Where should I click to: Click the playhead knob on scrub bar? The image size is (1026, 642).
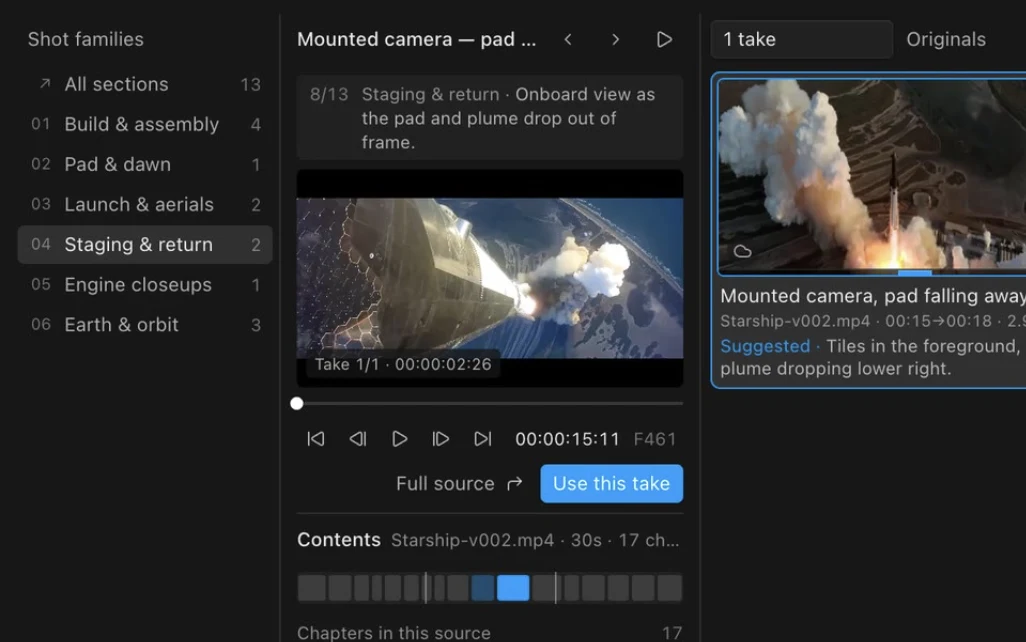297,404
